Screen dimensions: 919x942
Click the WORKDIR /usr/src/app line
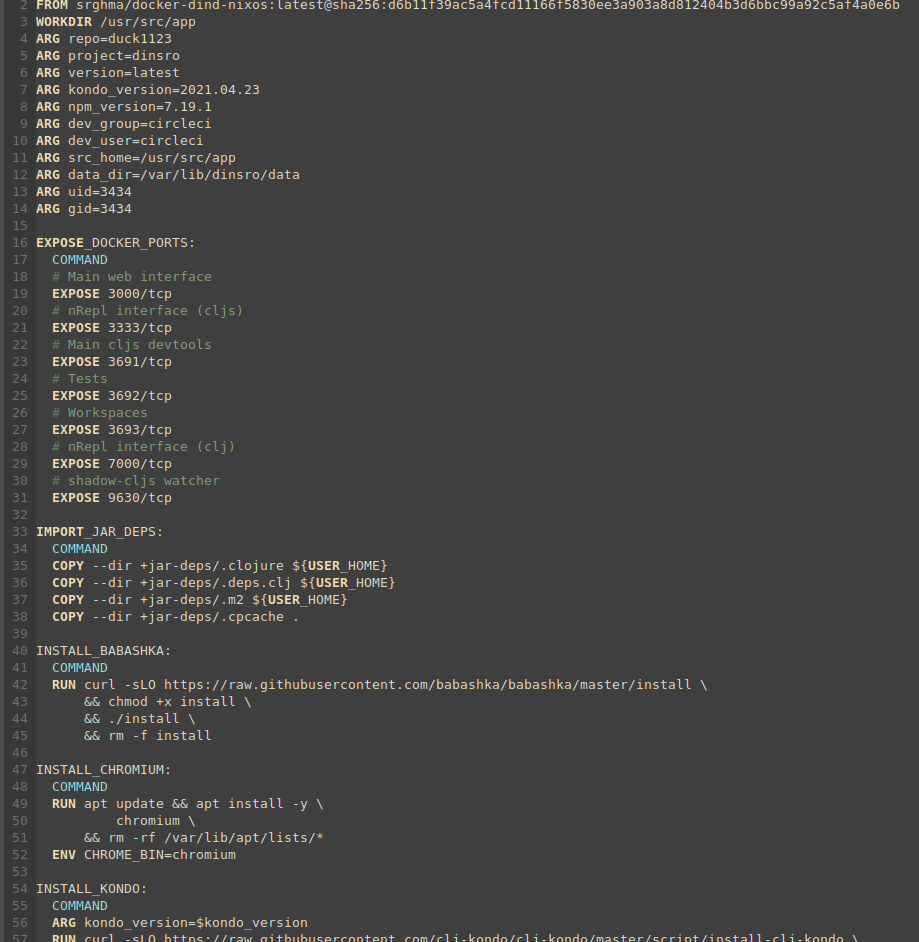click(116, 22)
